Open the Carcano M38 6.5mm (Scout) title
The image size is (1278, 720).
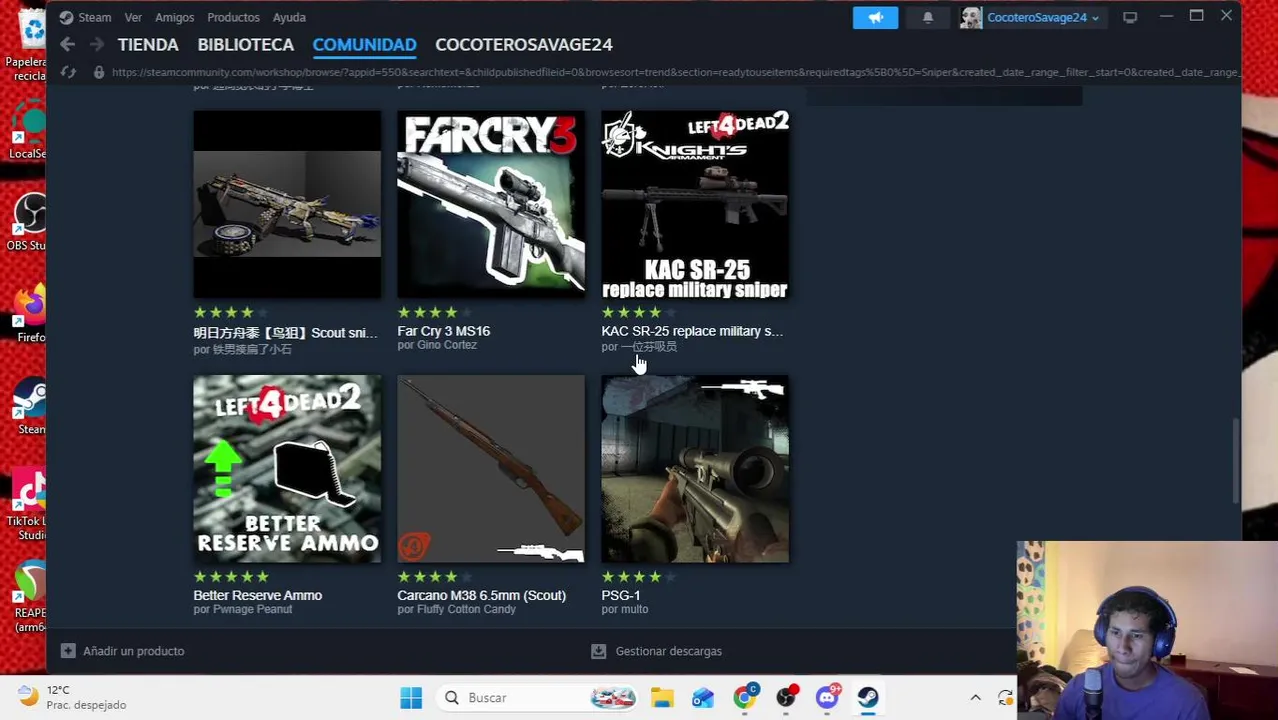pyautogui.click(x=481, y=595)
